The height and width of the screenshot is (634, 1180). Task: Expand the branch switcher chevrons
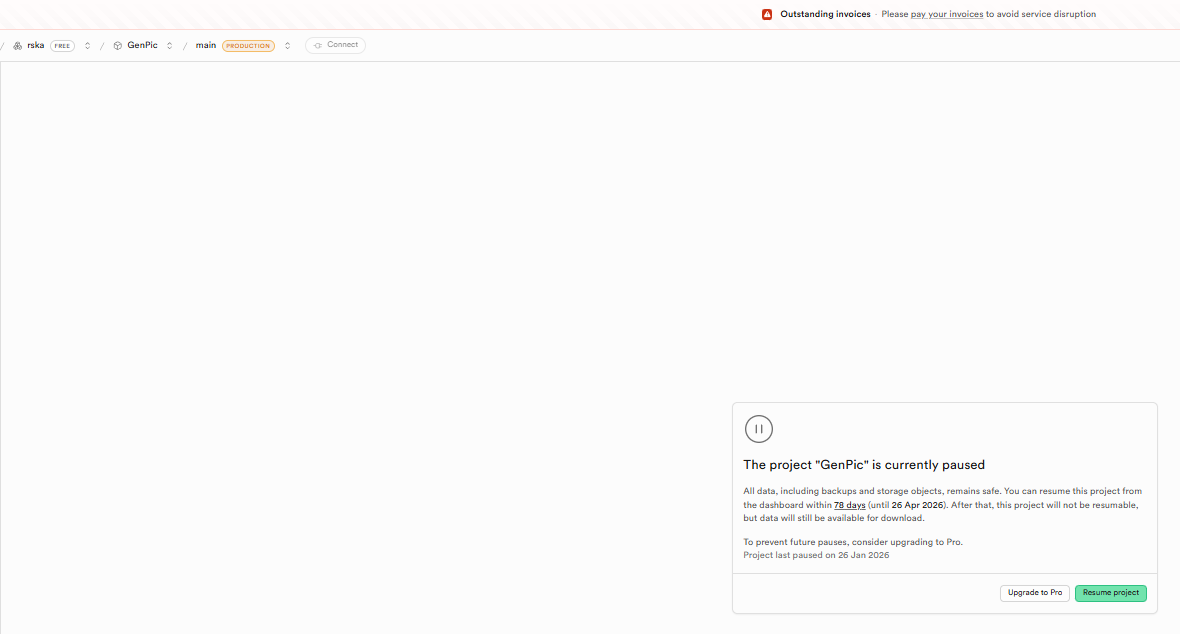287,46
